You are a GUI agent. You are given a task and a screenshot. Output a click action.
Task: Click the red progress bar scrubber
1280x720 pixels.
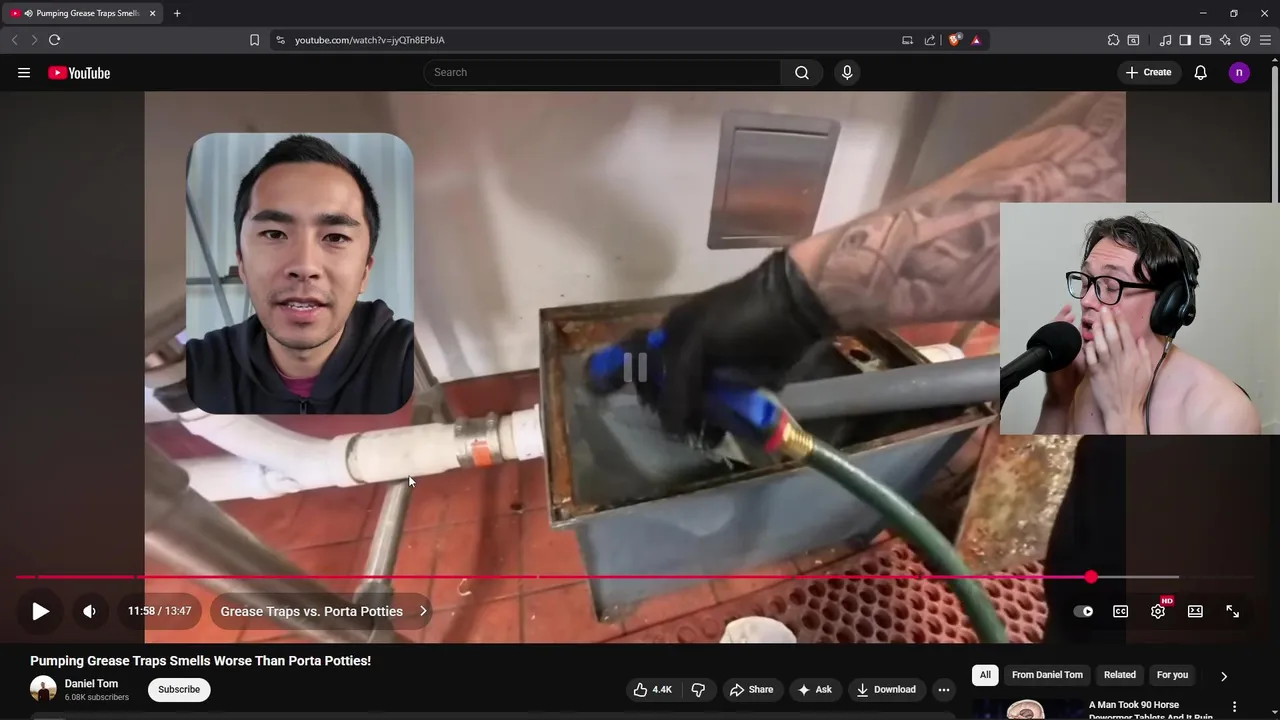tap(1091, 577)
